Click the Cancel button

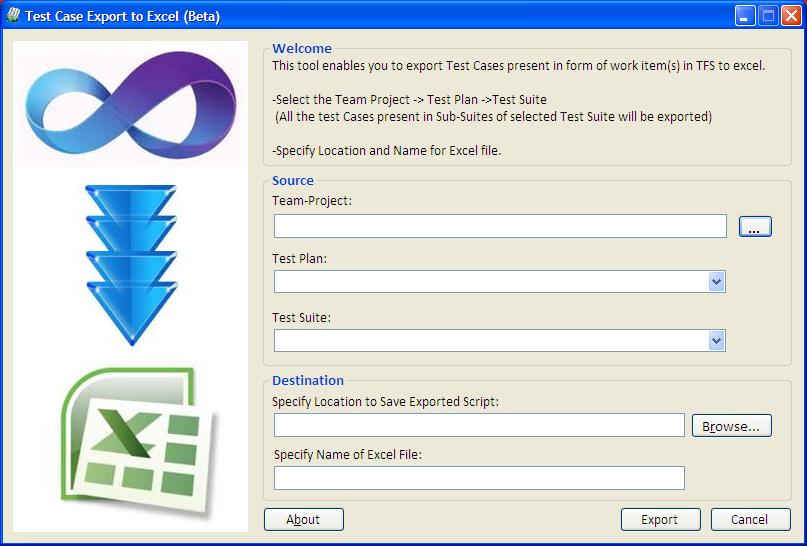pos(750,519)
